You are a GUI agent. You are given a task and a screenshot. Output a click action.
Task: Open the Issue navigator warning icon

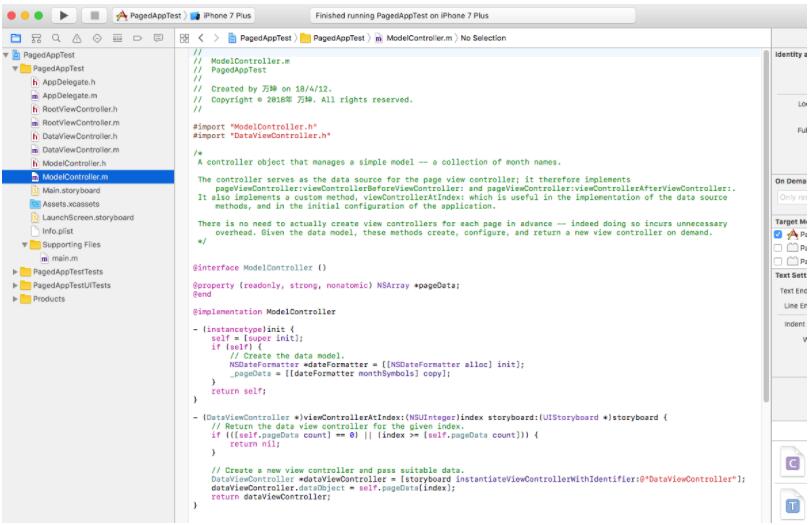[x=77, y=38]
